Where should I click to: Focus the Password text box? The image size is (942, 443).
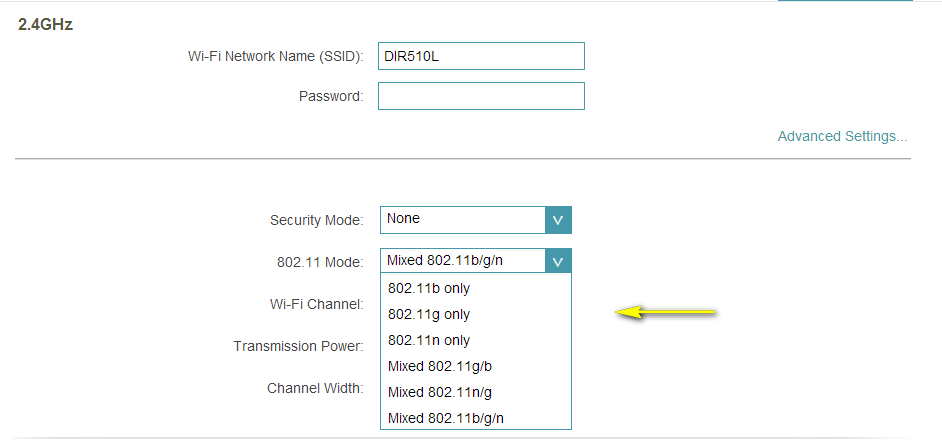pos(480,96)
